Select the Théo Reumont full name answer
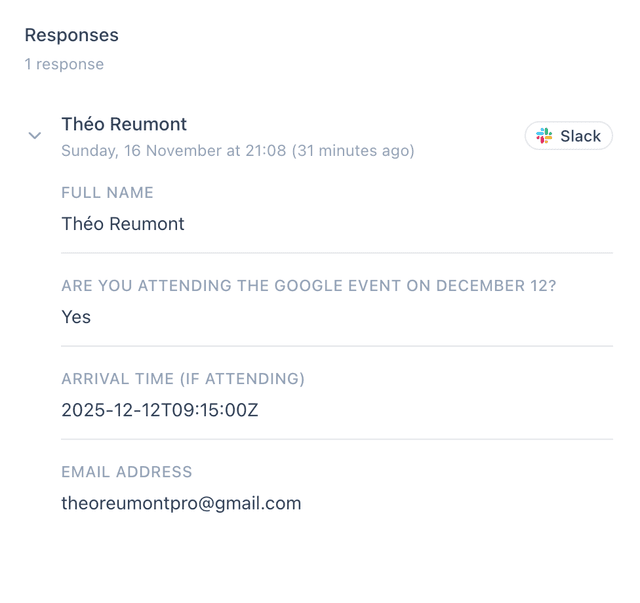640x603 pixels. point(123,224)
